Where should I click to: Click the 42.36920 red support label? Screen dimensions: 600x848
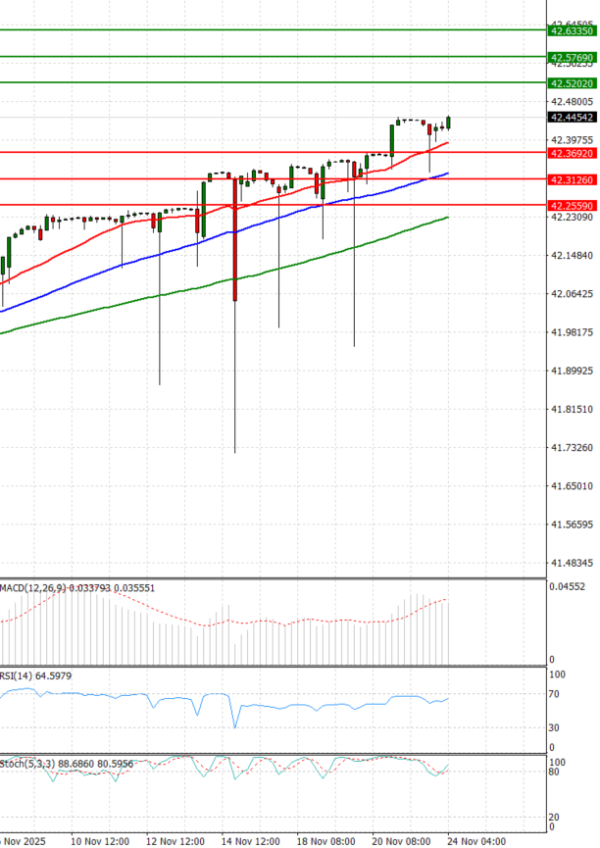pyautogui.click(x=572, y=153)
